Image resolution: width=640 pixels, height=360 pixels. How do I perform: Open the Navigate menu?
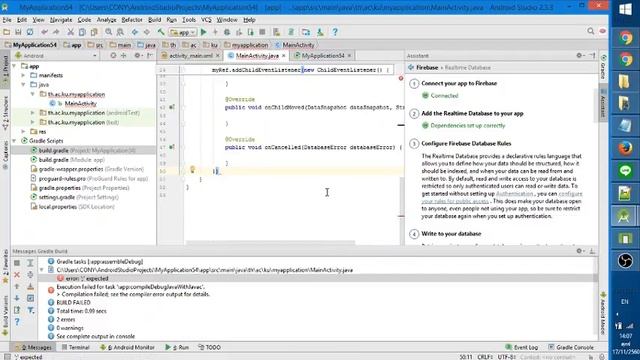pyautogui.click(x=61, y=20)
